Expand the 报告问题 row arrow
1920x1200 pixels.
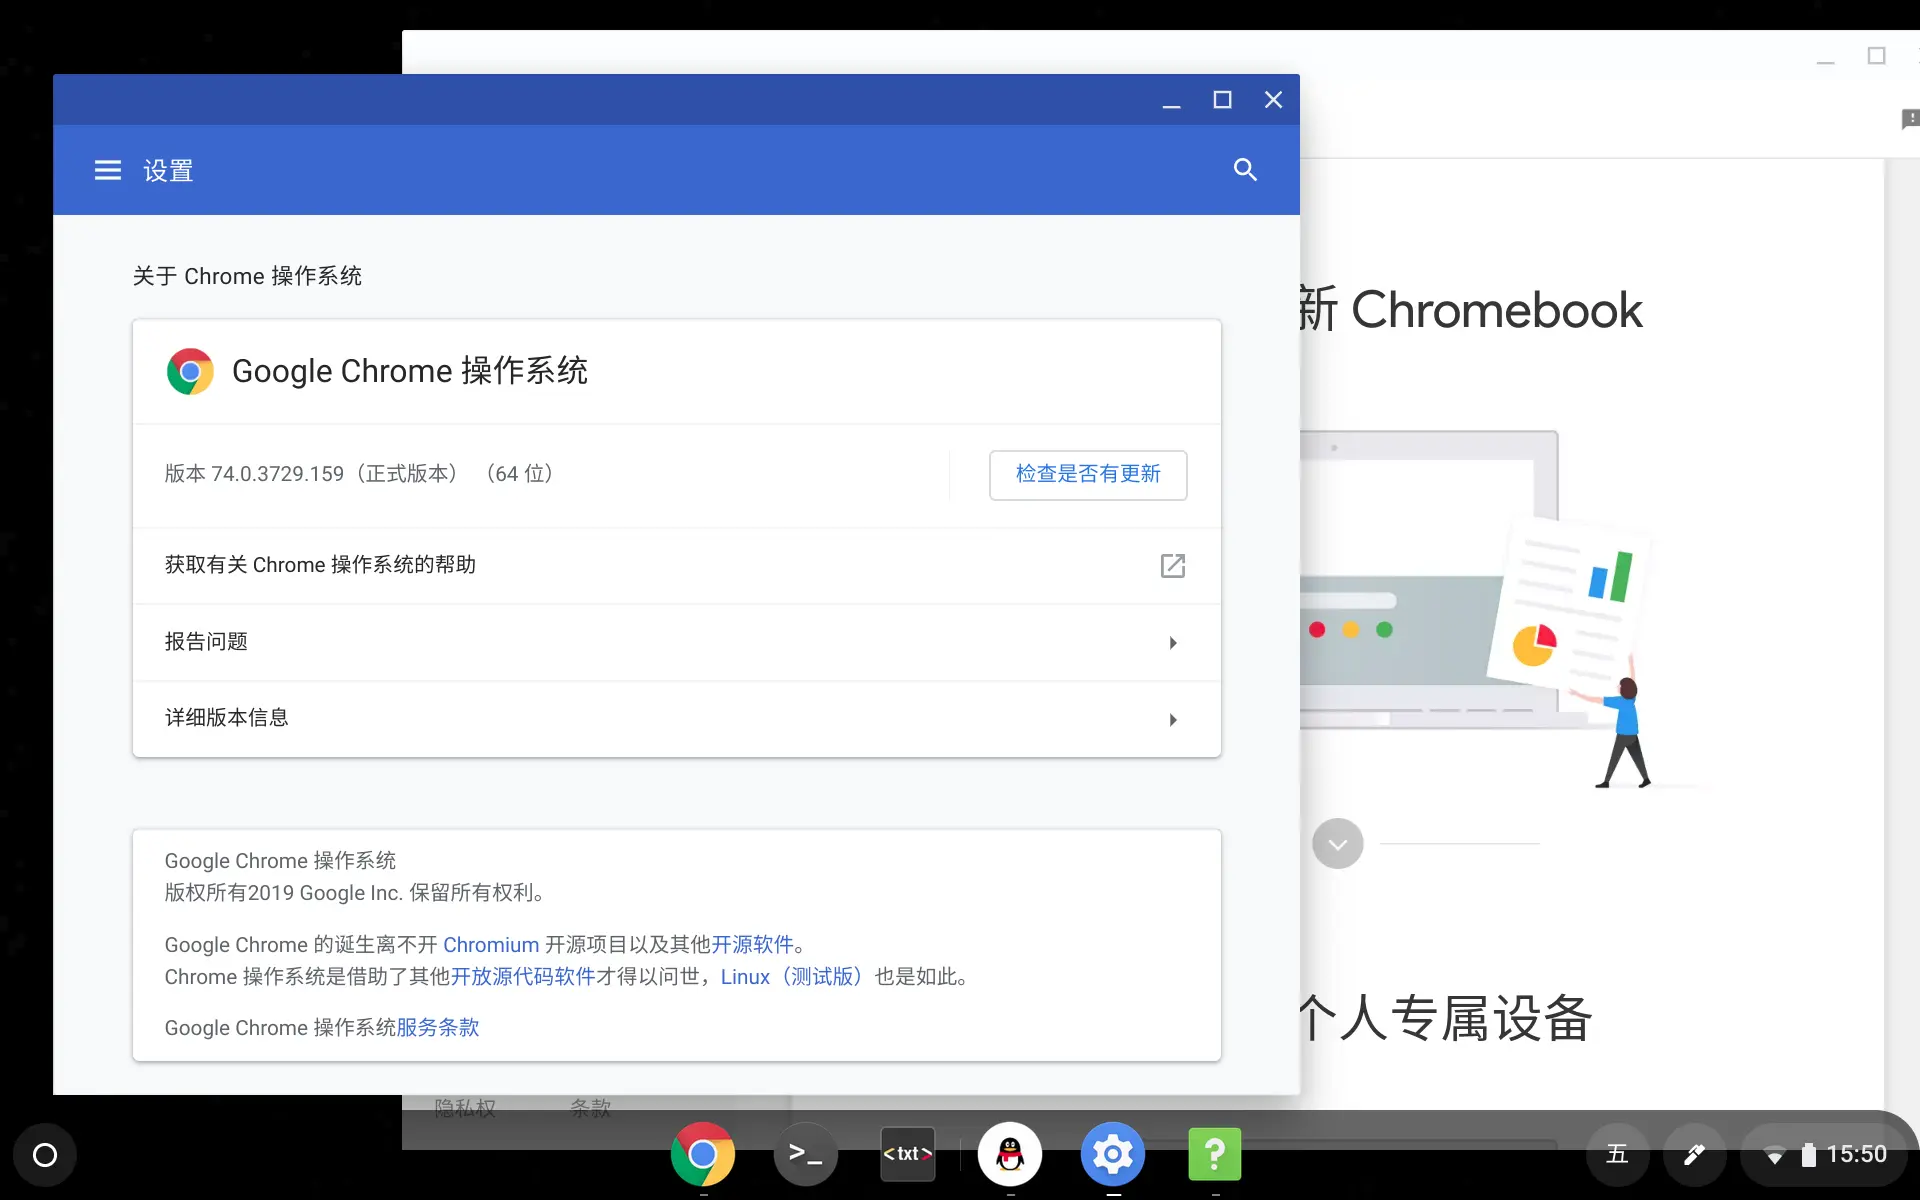(x=1173, y=643)
